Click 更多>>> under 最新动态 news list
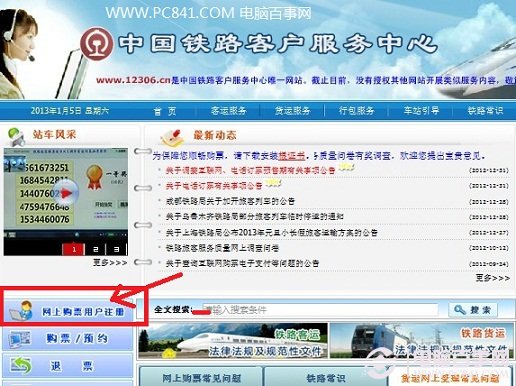This screenshot has width=516, height=386. click(x=493, y=278)
